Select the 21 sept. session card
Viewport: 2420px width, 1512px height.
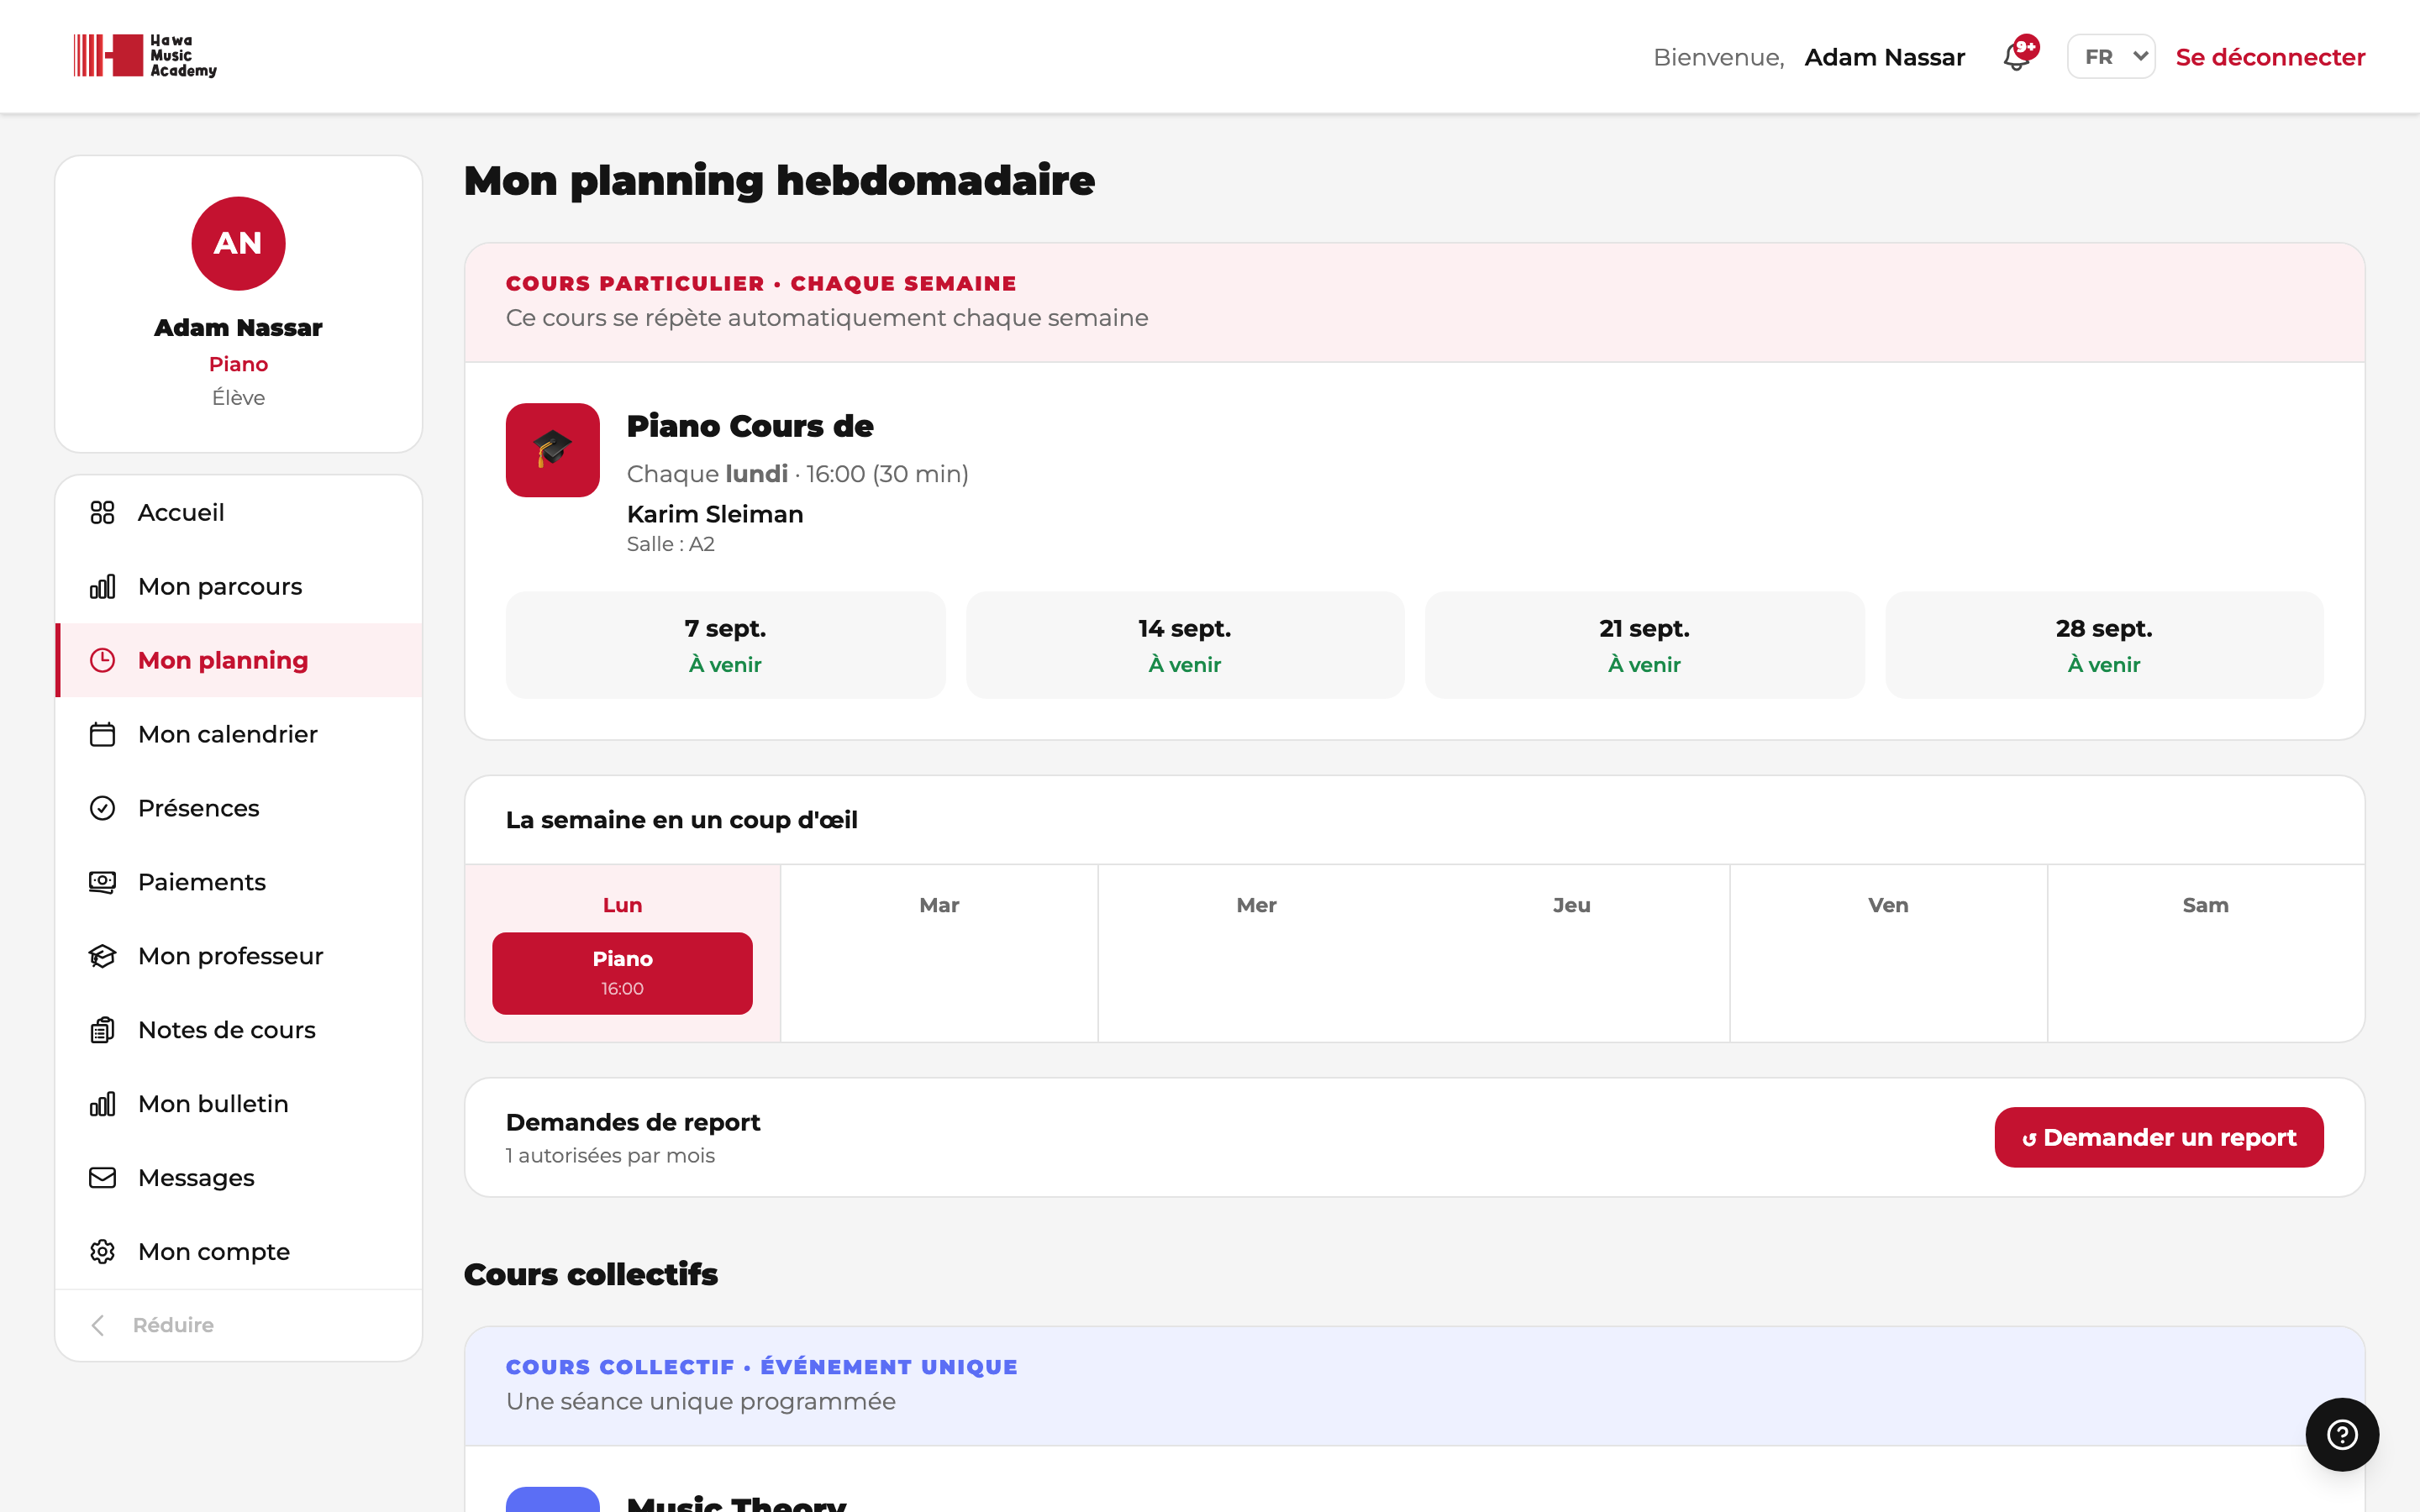[x=1645, y=645]
